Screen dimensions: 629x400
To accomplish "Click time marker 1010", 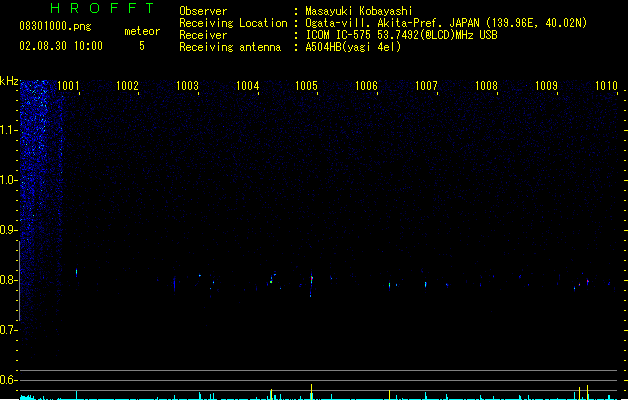I will [606, 86].
